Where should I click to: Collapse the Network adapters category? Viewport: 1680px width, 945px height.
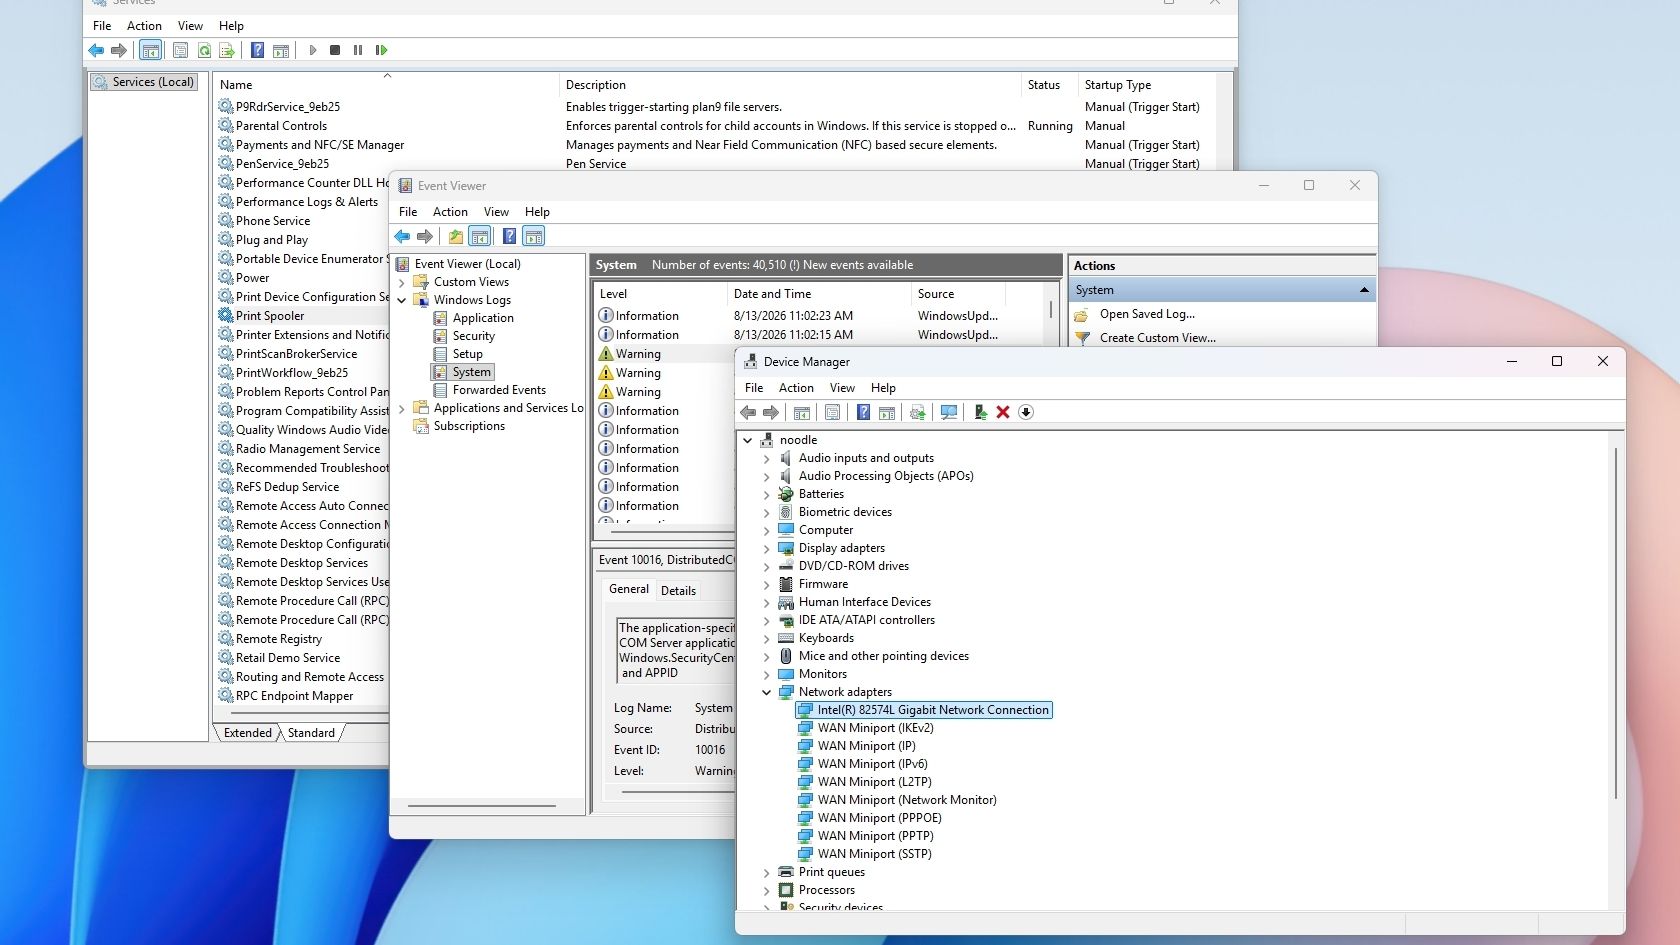[767, 692]
